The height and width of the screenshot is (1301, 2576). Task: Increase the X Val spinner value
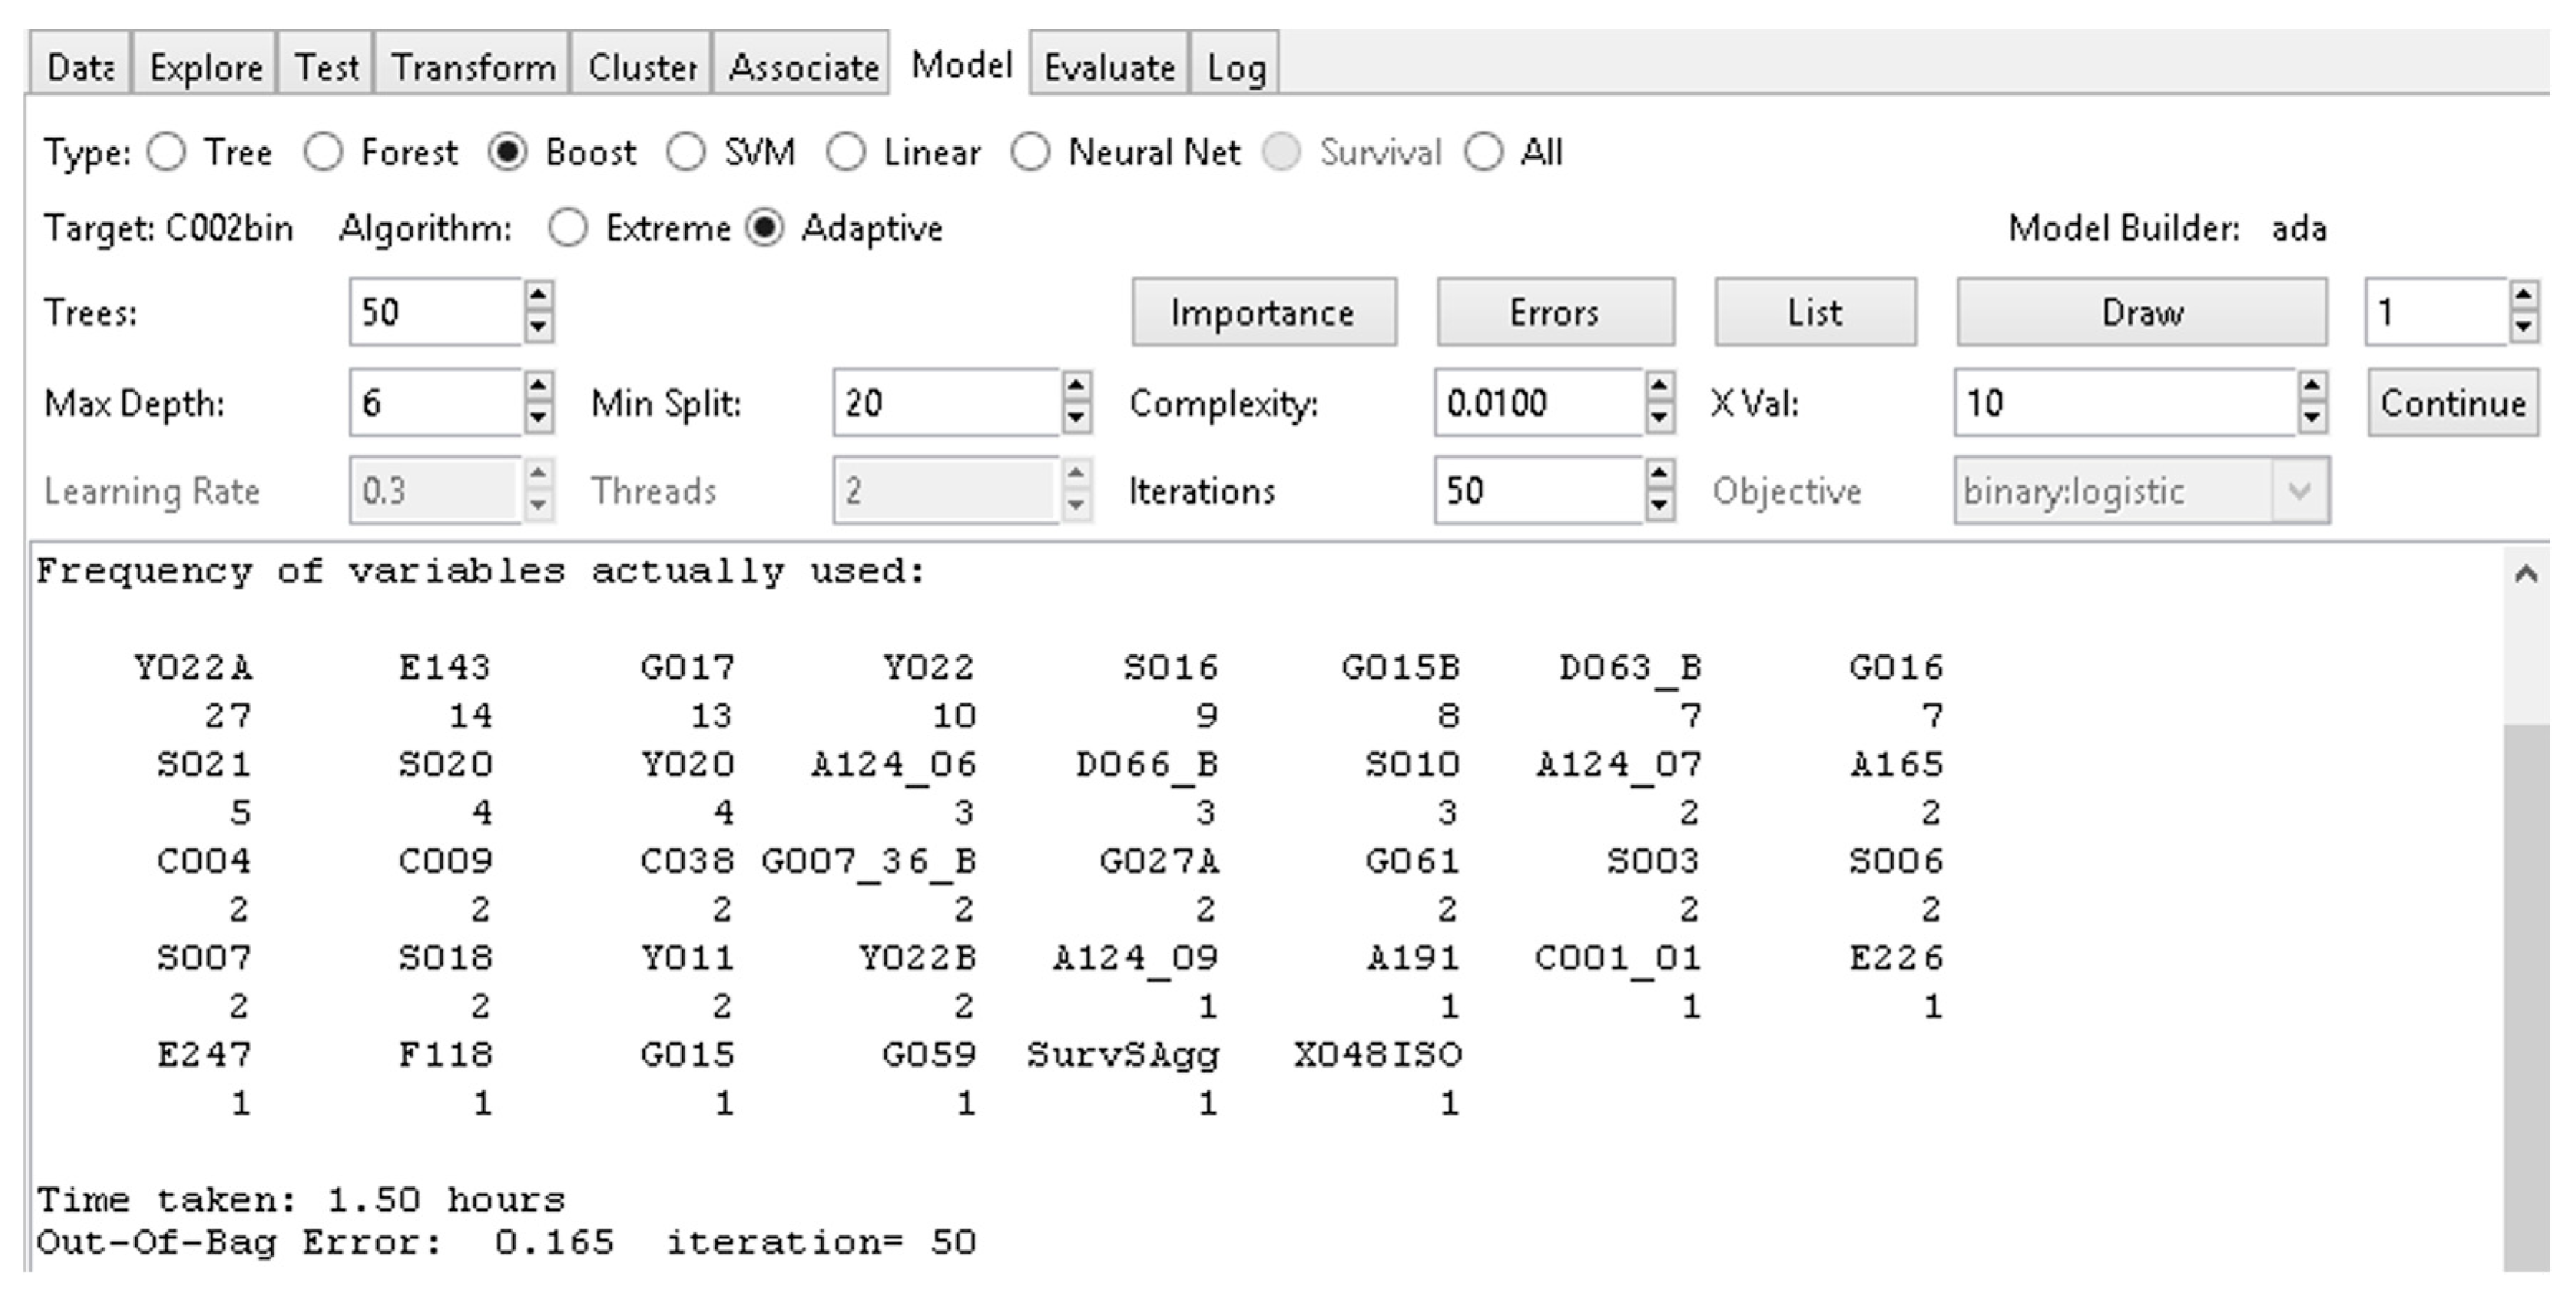coord(2311,386)
